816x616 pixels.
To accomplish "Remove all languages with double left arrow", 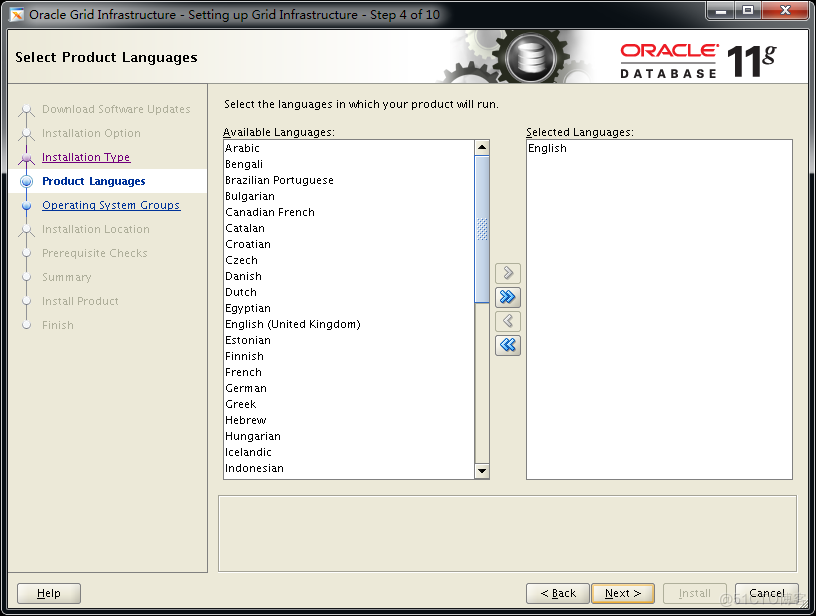I will click(x=508, y=345).
